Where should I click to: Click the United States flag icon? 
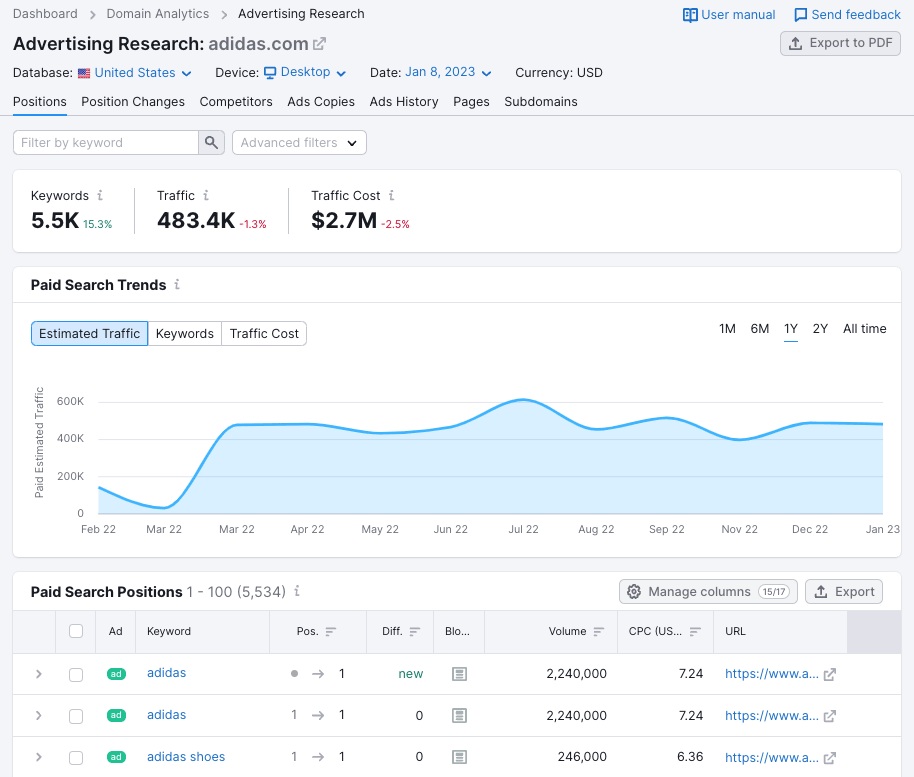(84, 73)
